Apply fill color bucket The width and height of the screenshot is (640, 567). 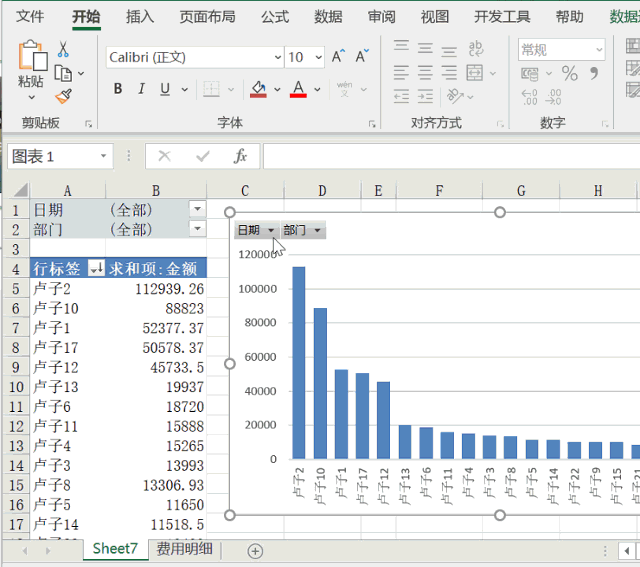(259, 89)
